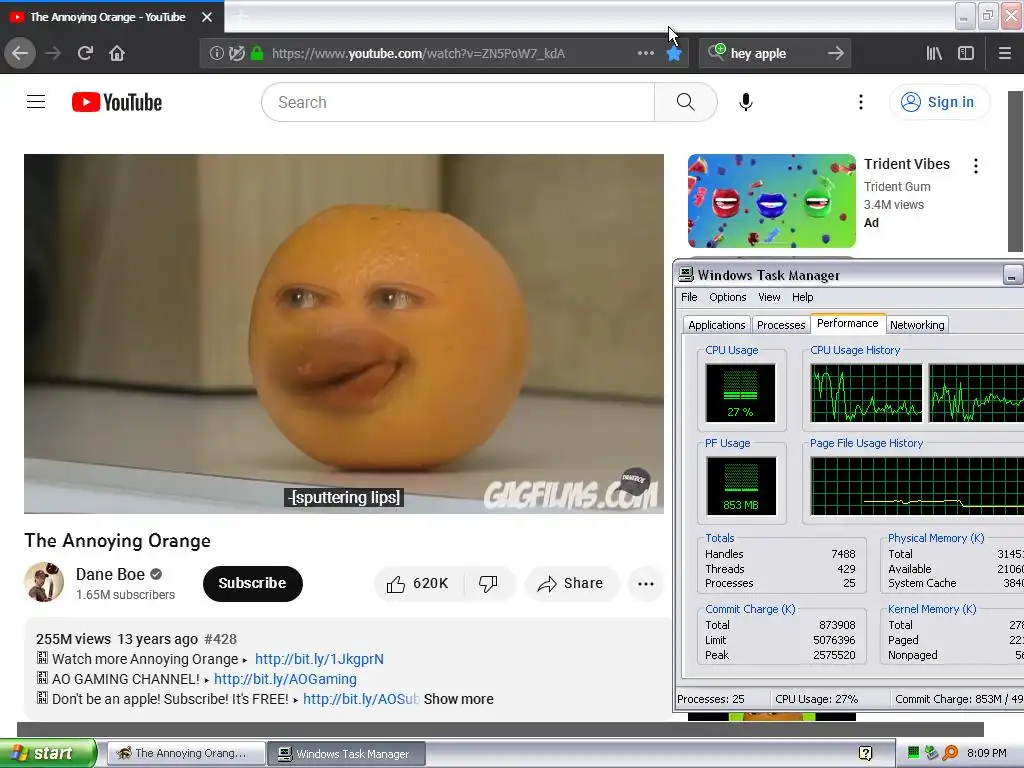1024x768 pixels.
Task: Open YouTube settings three-dot menu
Action: [861, 102]
